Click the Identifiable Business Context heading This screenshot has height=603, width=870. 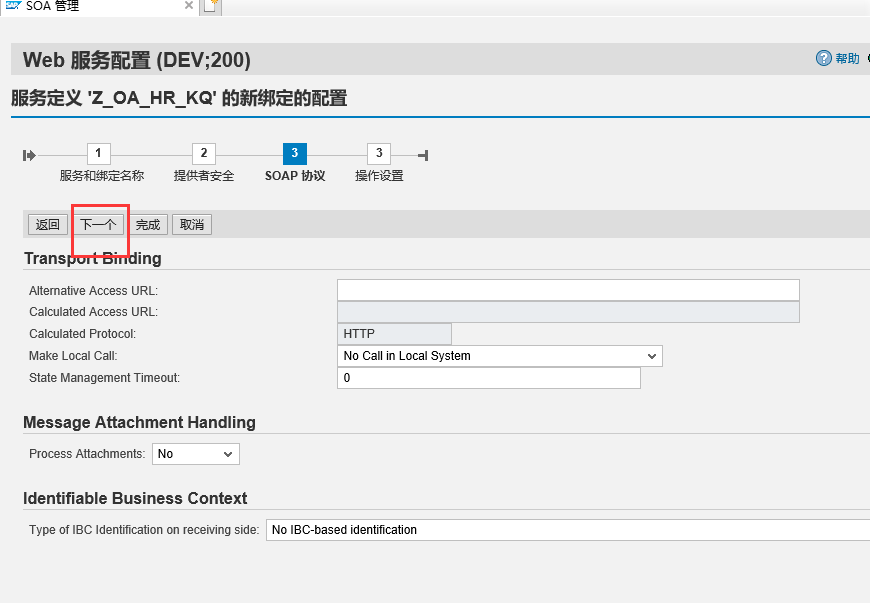(x=135, y=498)
